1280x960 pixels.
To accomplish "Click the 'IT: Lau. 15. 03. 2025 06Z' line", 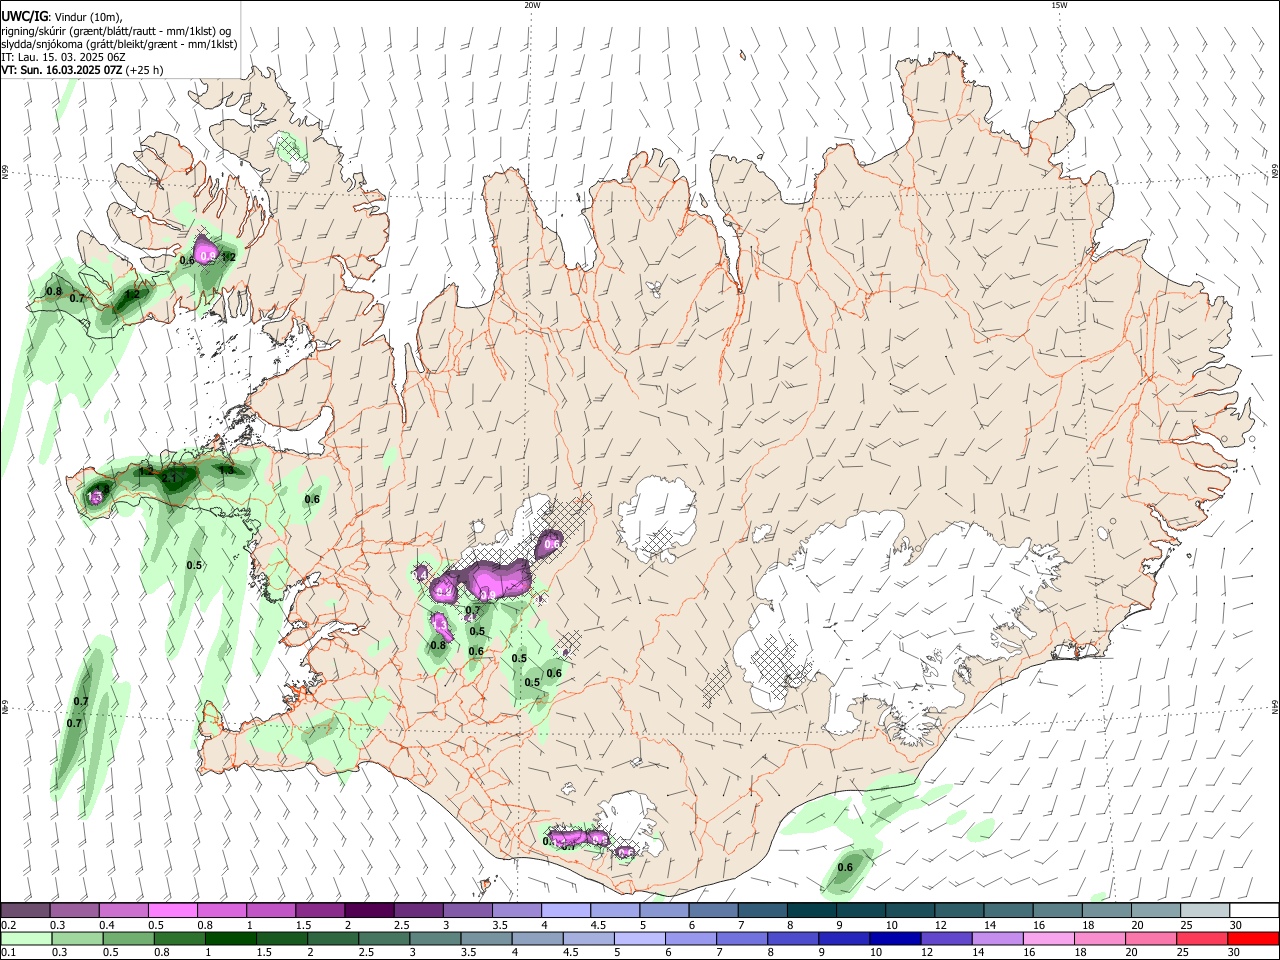I will coord(63,57).
